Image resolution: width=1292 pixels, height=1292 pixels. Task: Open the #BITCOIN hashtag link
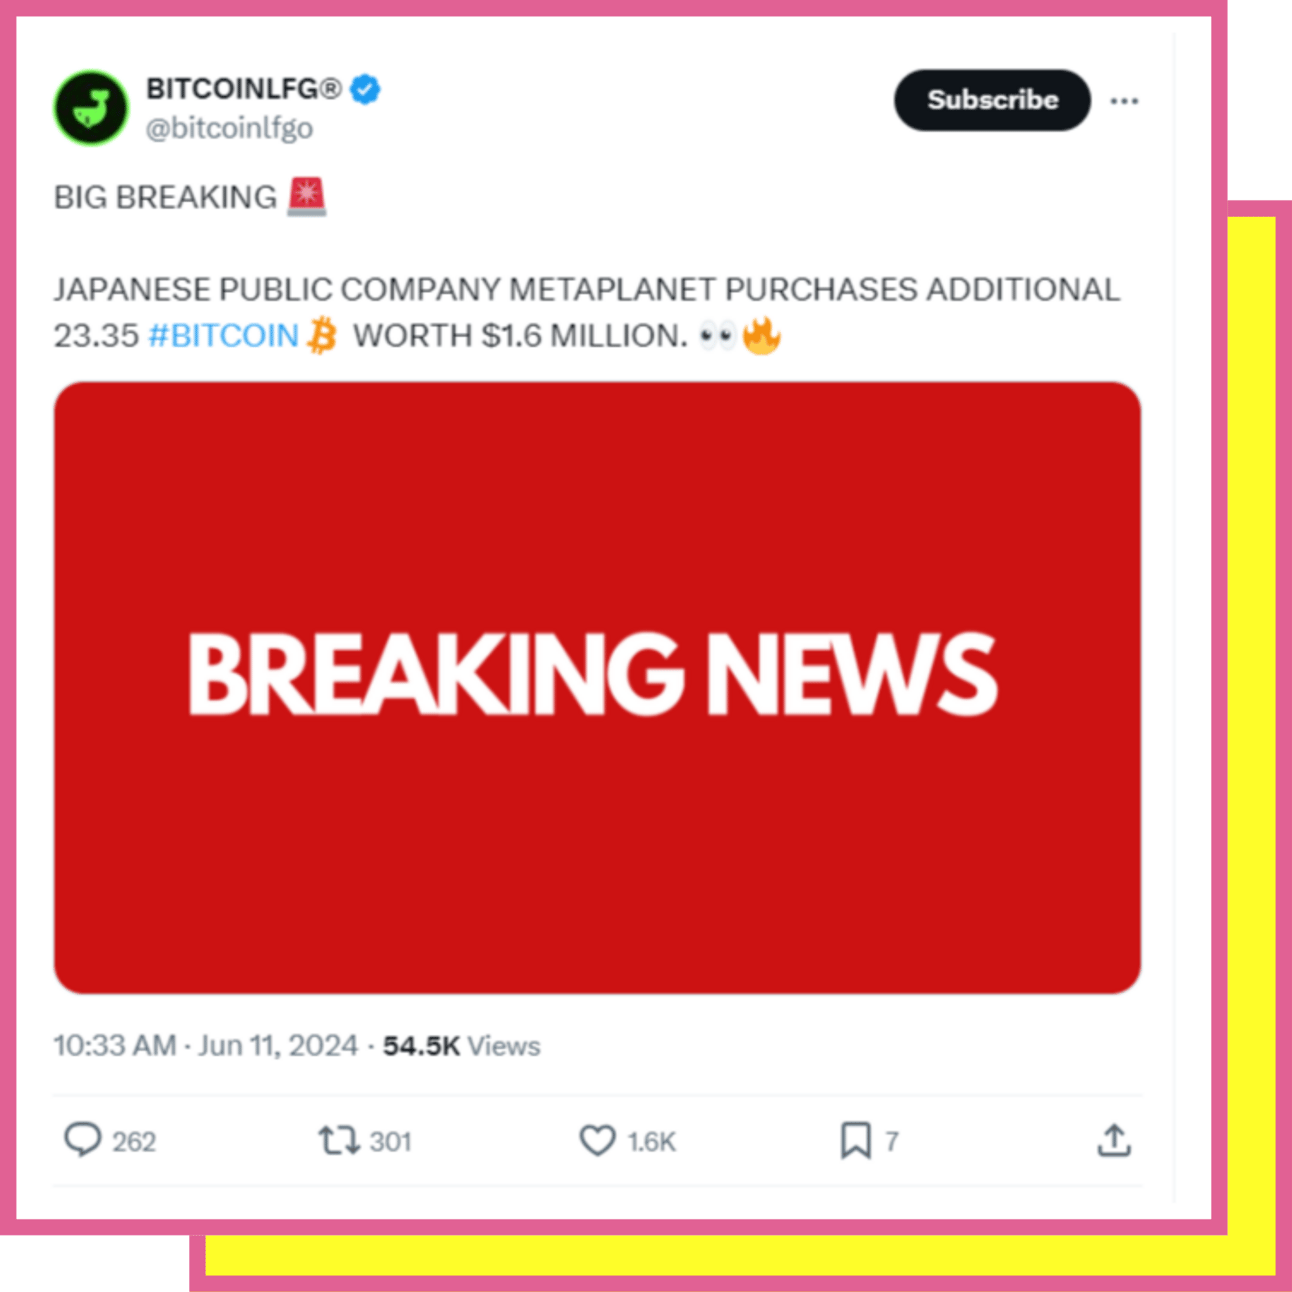224,335
